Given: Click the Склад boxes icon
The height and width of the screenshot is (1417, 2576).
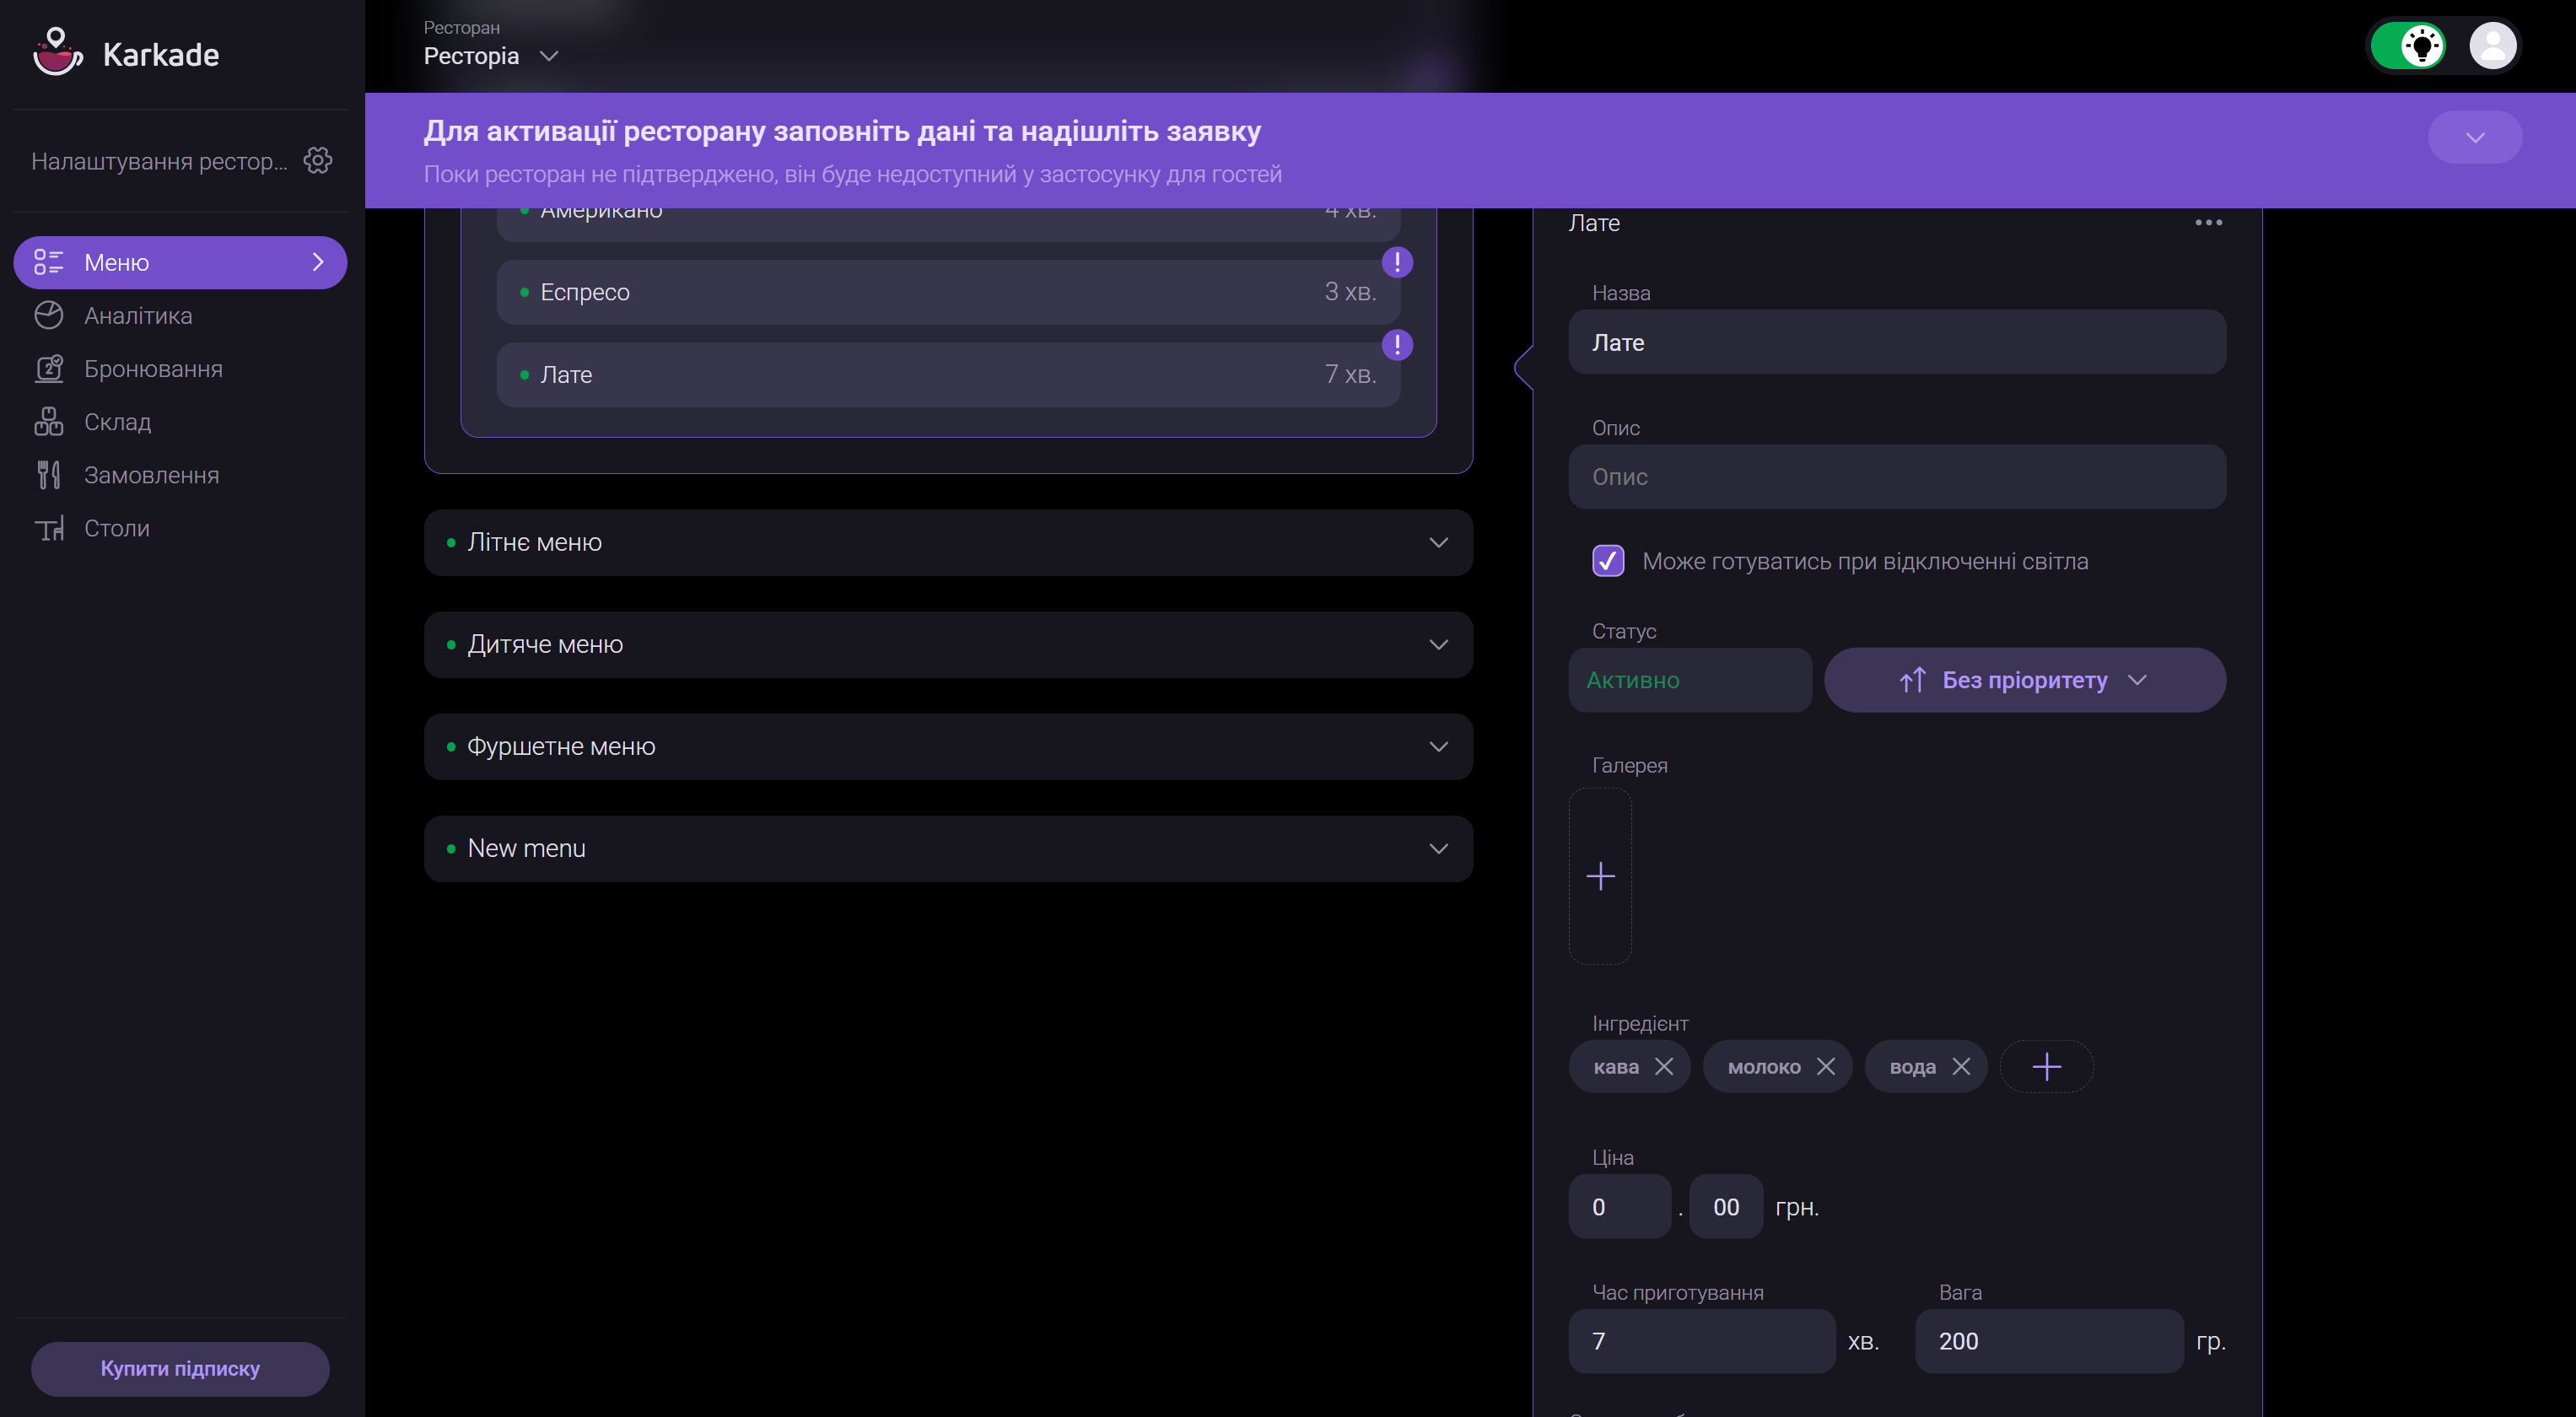Looking at the screenshot, I should tap(48, 421).
